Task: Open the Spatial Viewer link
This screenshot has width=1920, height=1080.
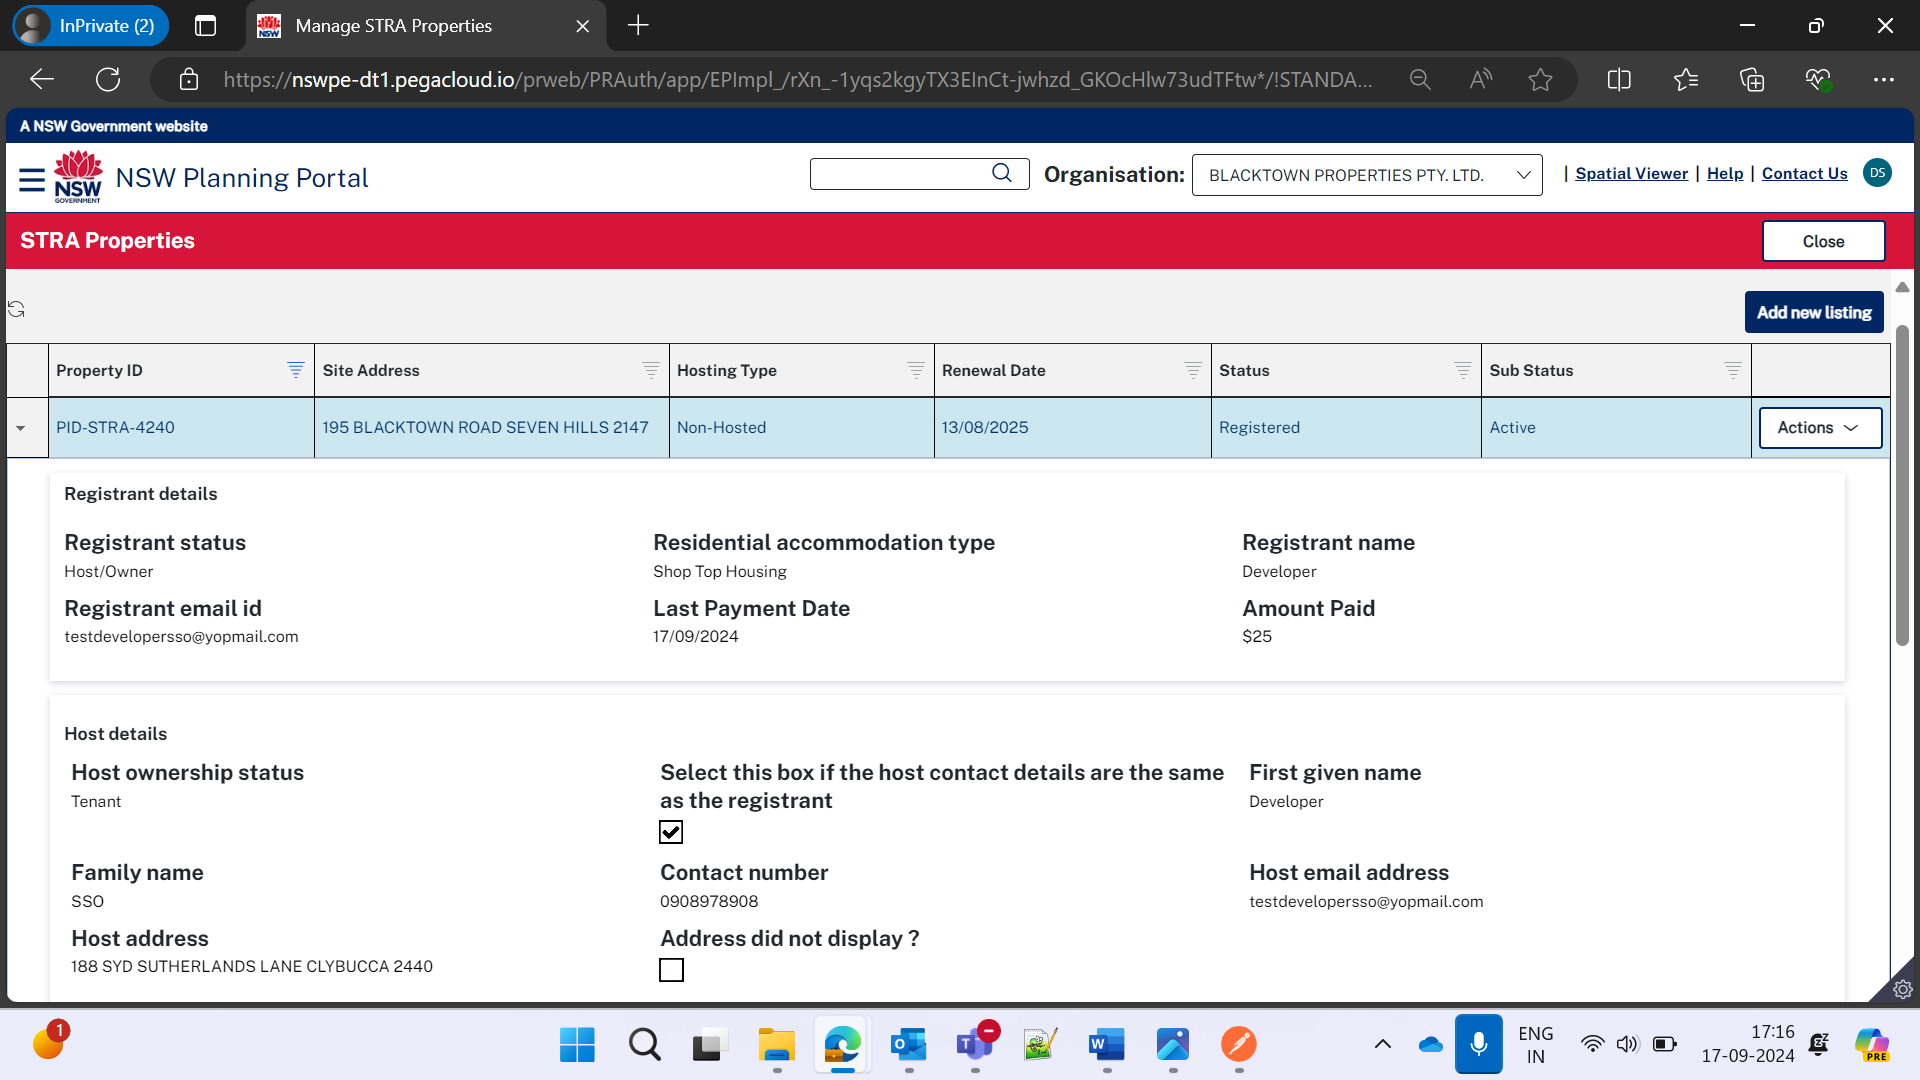Action: point(1631,173)
